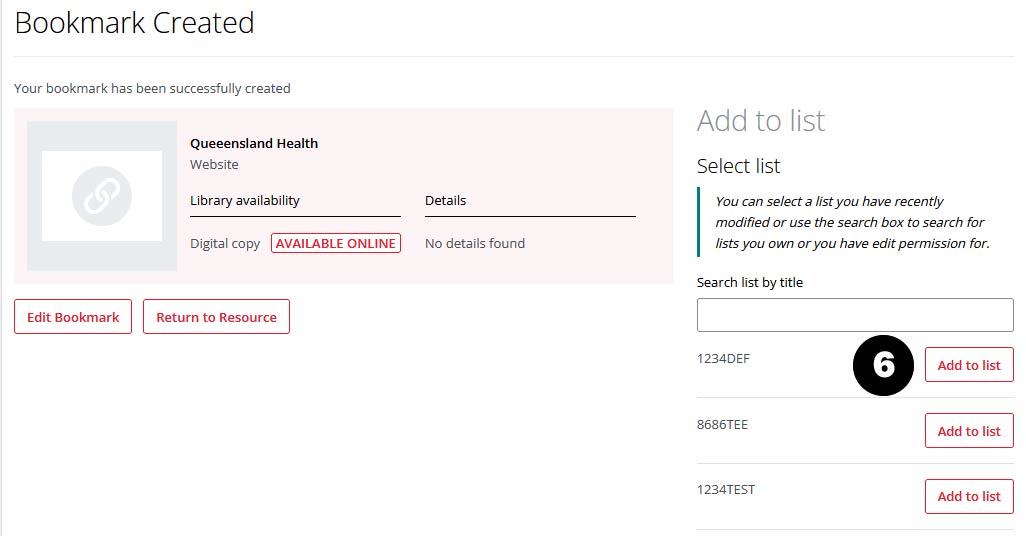Click the No details found text

(474, 243)
